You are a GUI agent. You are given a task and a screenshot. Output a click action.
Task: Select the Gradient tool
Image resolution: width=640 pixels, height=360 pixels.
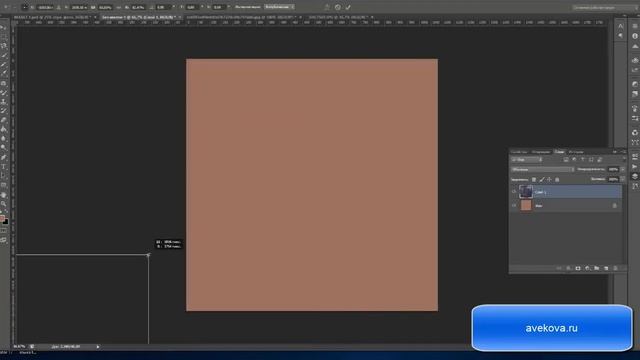click(x=4, y=129)
